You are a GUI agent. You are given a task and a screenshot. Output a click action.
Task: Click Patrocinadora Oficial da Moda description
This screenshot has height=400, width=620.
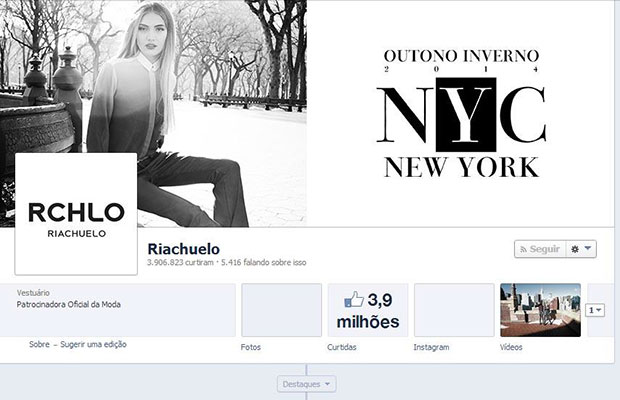coord(68,304)
